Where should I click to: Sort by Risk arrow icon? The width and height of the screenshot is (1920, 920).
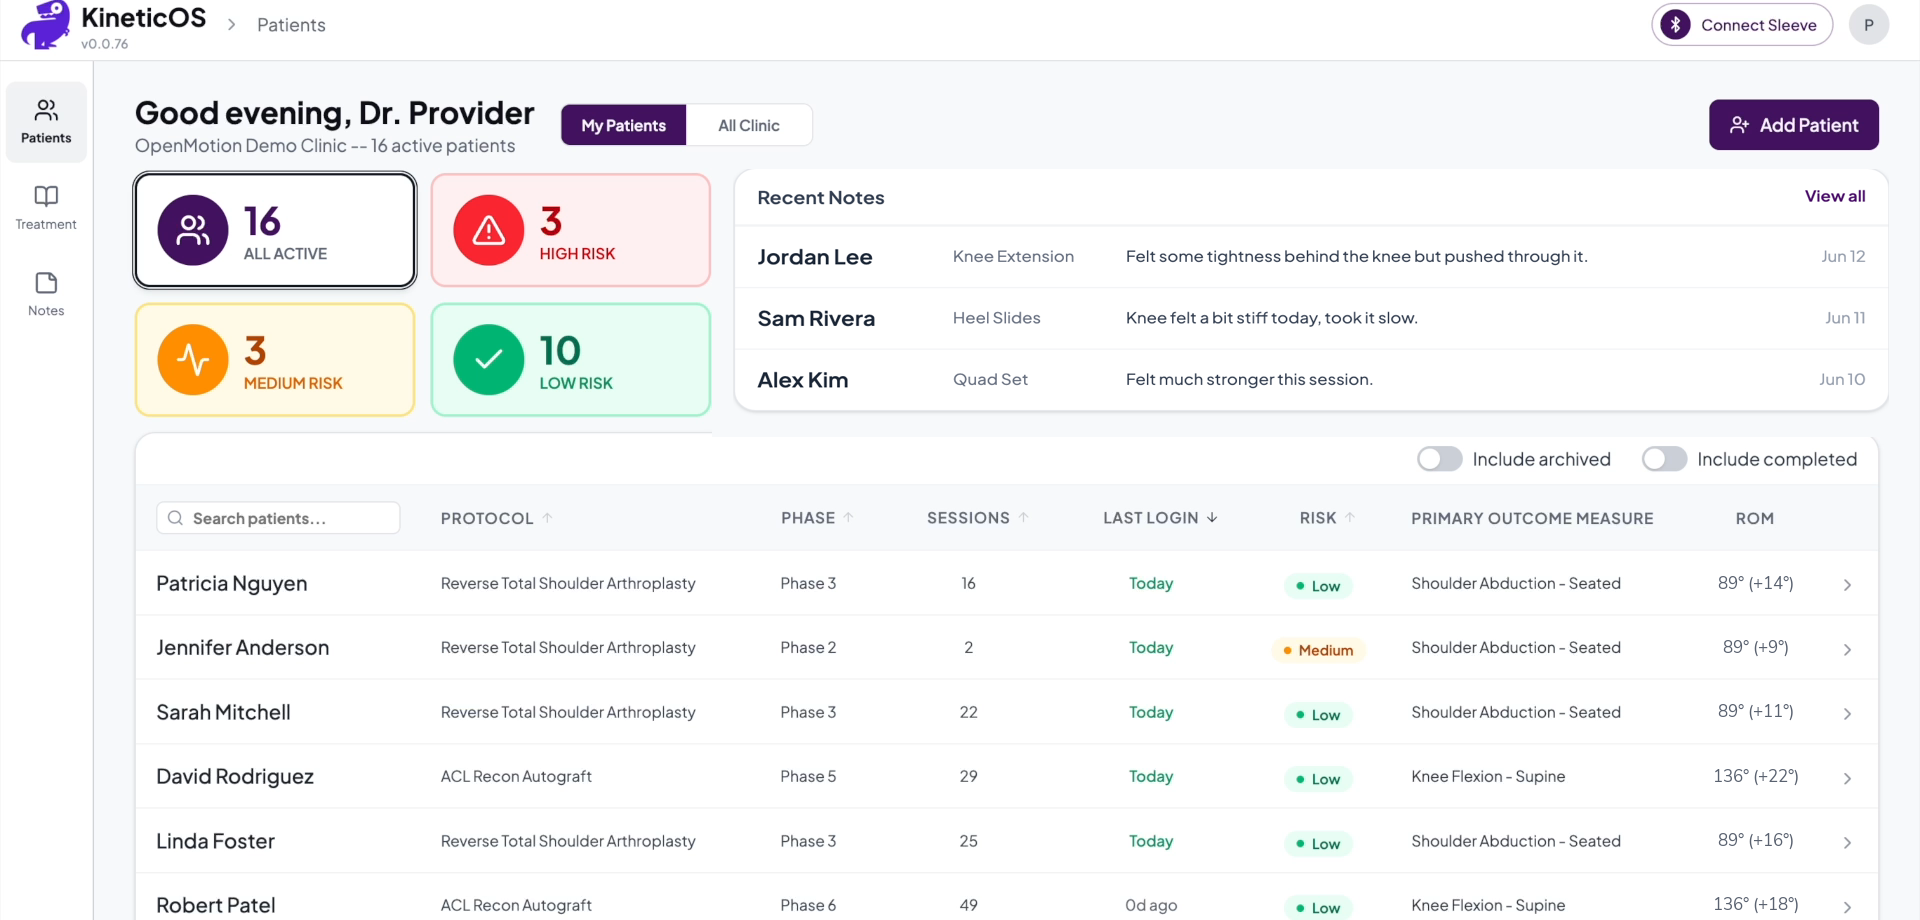1349,518
